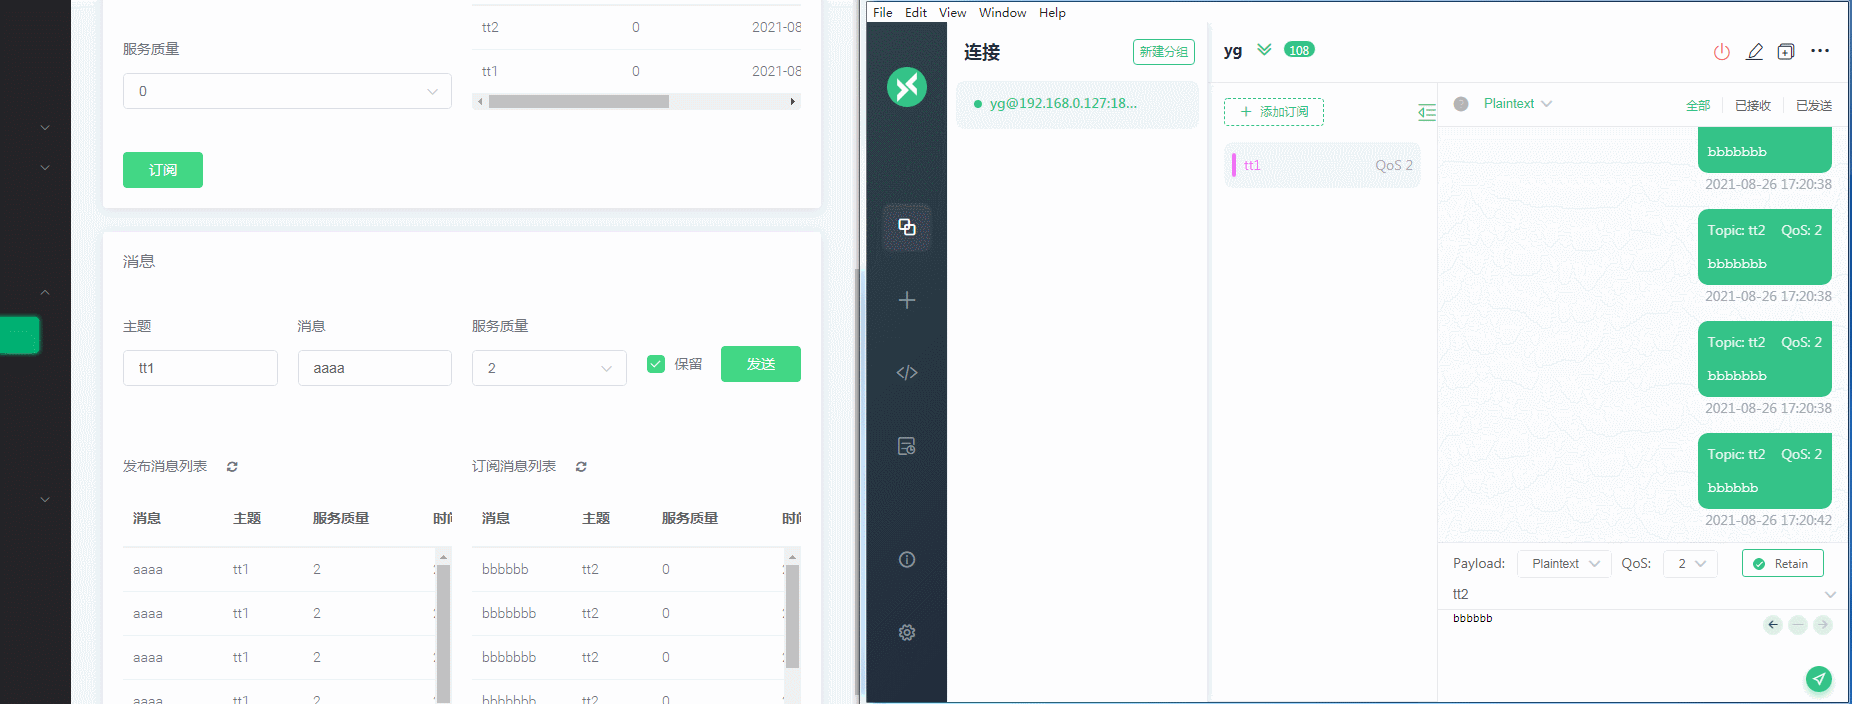Open the View menu
The width and height of the screenshot is (1852, 704).
953,13
